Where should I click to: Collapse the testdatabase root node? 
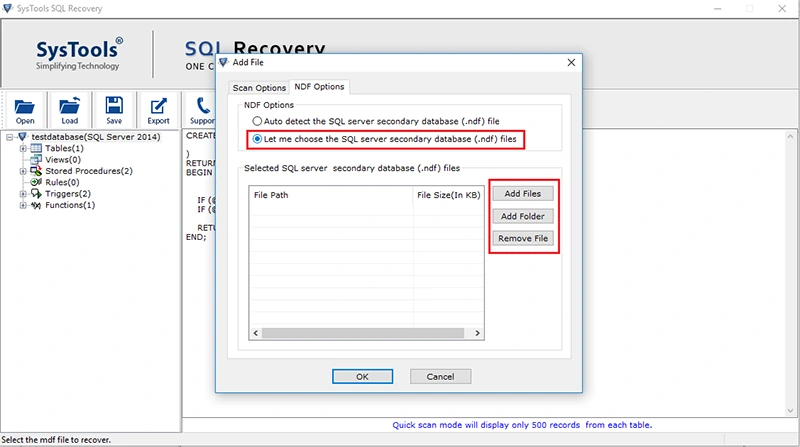pyautogui.click(x=9, y=137)
